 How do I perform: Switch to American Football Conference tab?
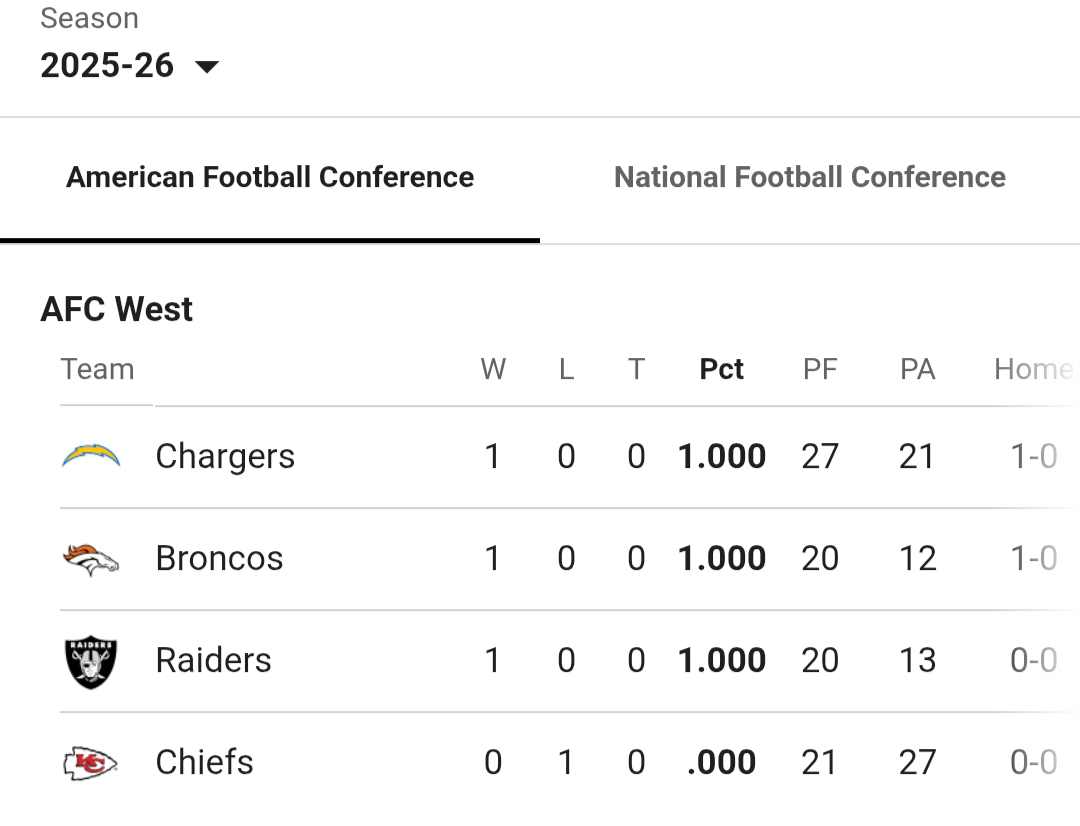[270, 178]
